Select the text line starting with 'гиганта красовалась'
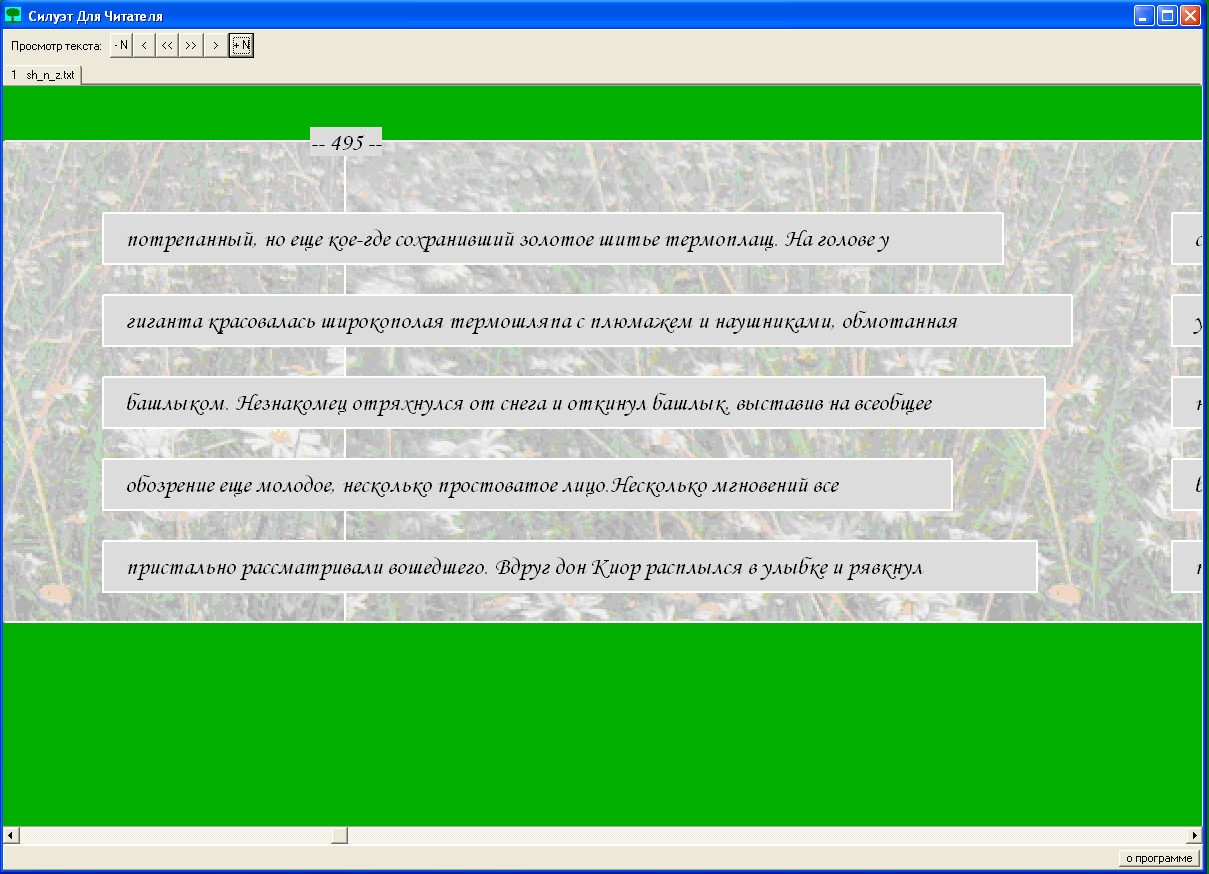Image resolution: width=1209 pixels, height=874 pixels. pyautogui.click(x=586, y=321)
